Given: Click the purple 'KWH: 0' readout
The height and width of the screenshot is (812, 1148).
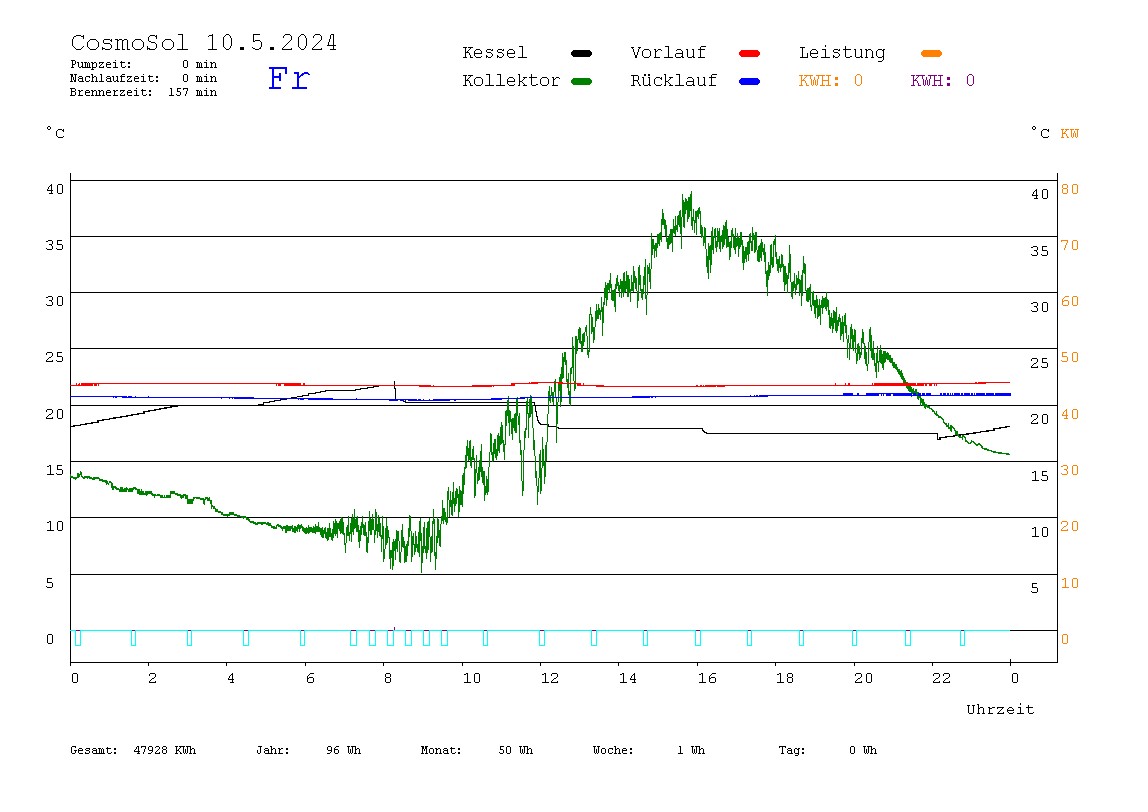Looking at the screenshot, I should pyautogui.click(x=942, y=81).
